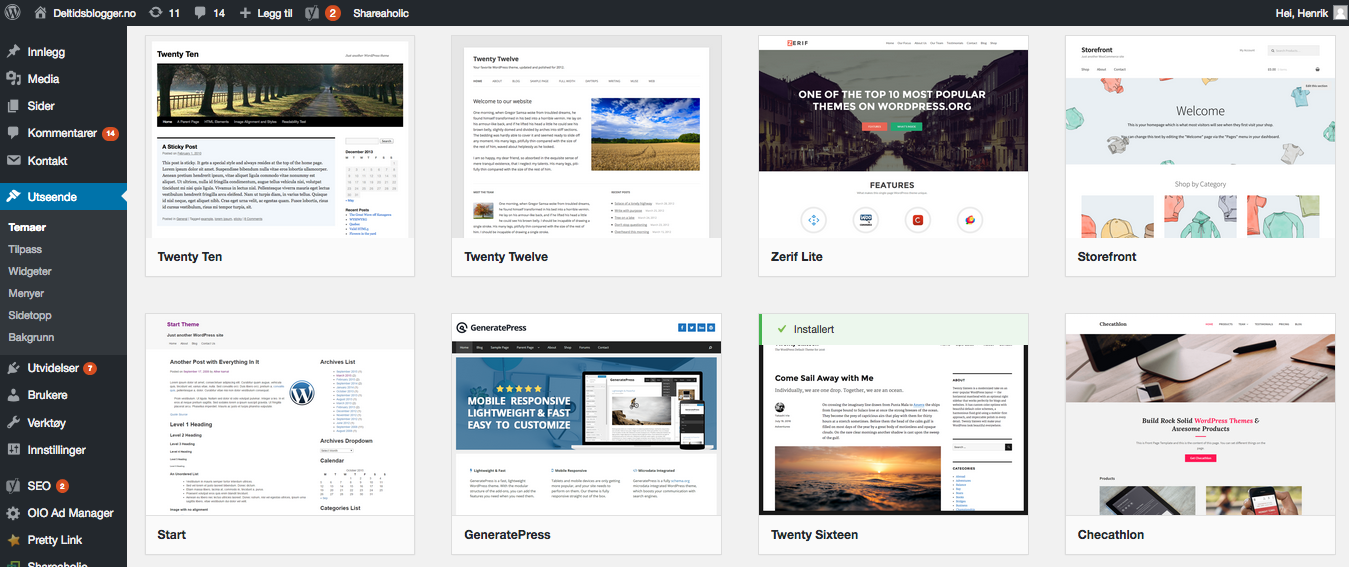Select Storefront theme screenshot
This screenshot has height=567, width=1349.
(1200, 137)
